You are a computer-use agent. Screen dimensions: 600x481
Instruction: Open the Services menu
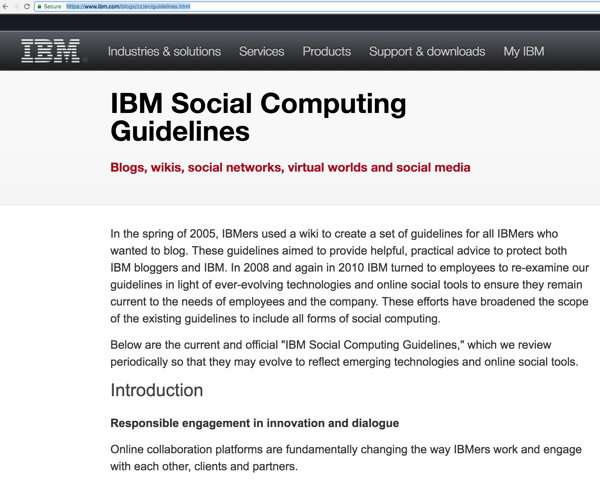tap(262, 51)
